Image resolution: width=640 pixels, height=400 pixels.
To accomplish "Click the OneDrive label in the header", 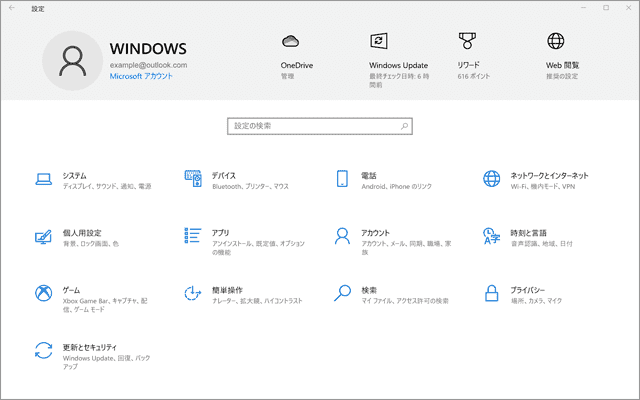I will [297, 65].
